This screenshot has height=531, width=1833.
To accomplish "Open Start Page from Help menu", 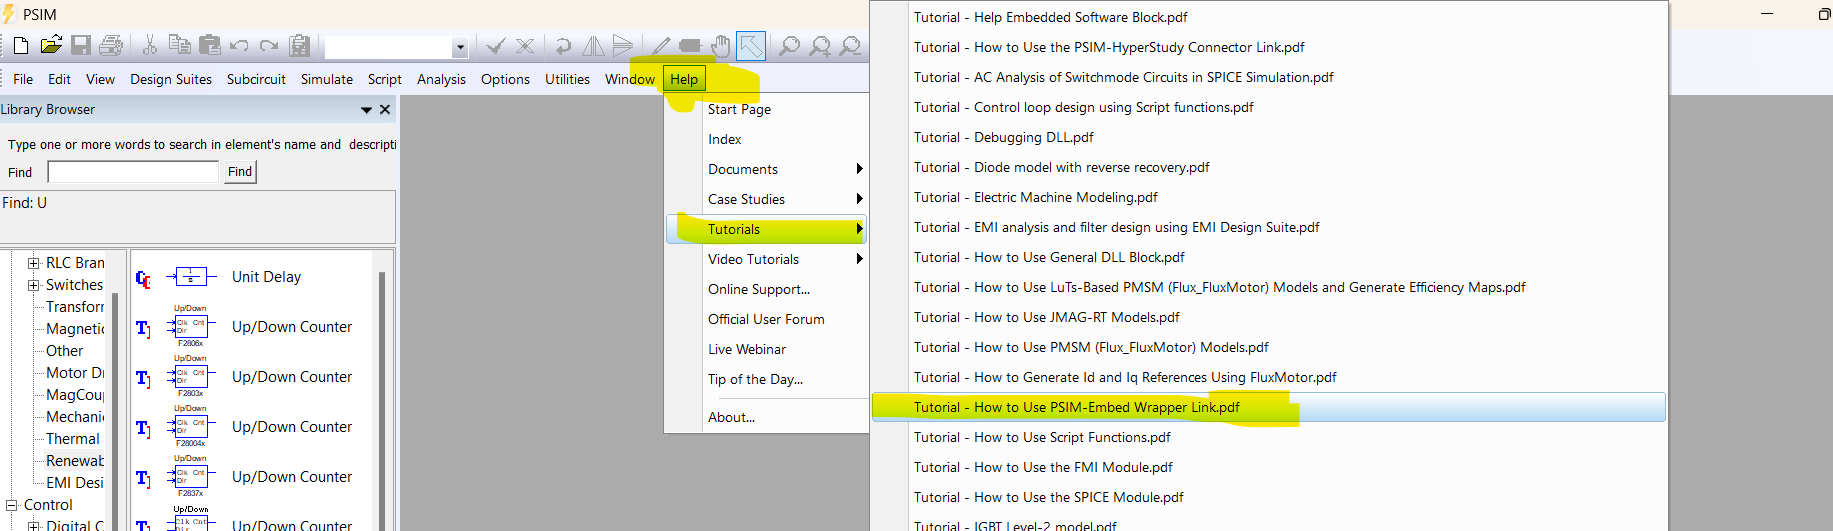I will click(x=767, y=109).
